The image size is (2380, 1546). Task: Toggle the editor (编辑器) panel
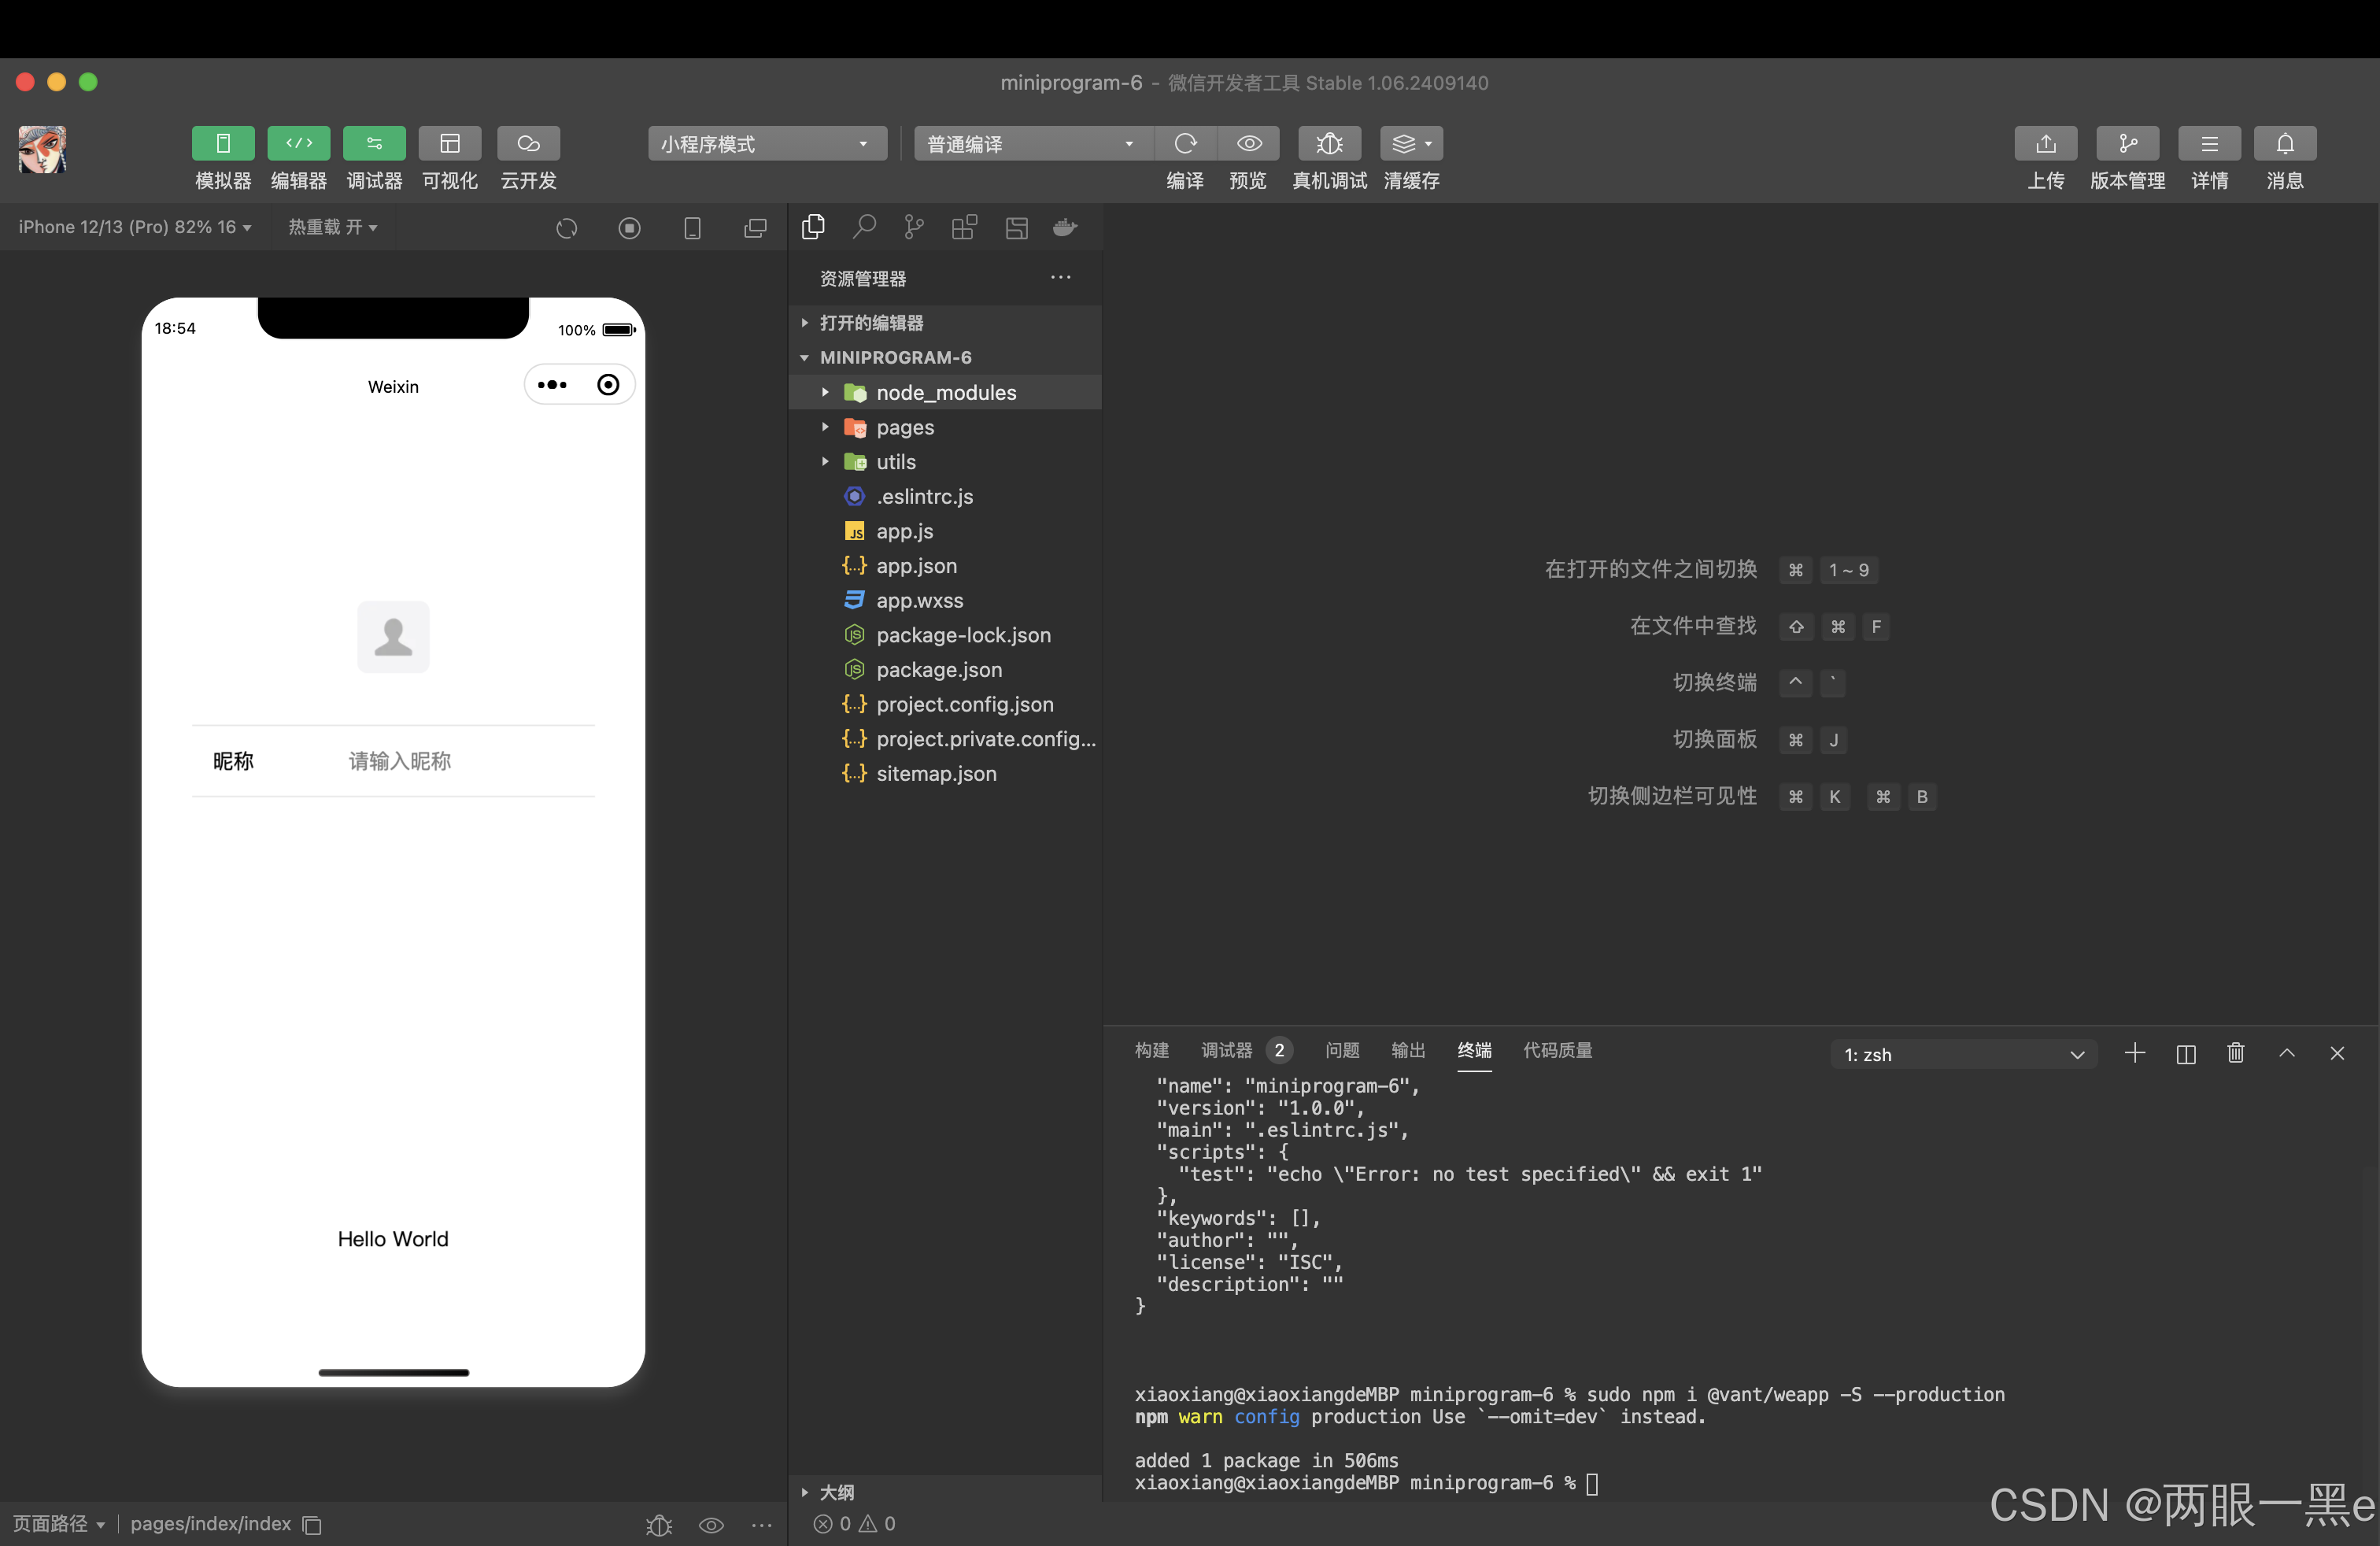coord(298,144)
